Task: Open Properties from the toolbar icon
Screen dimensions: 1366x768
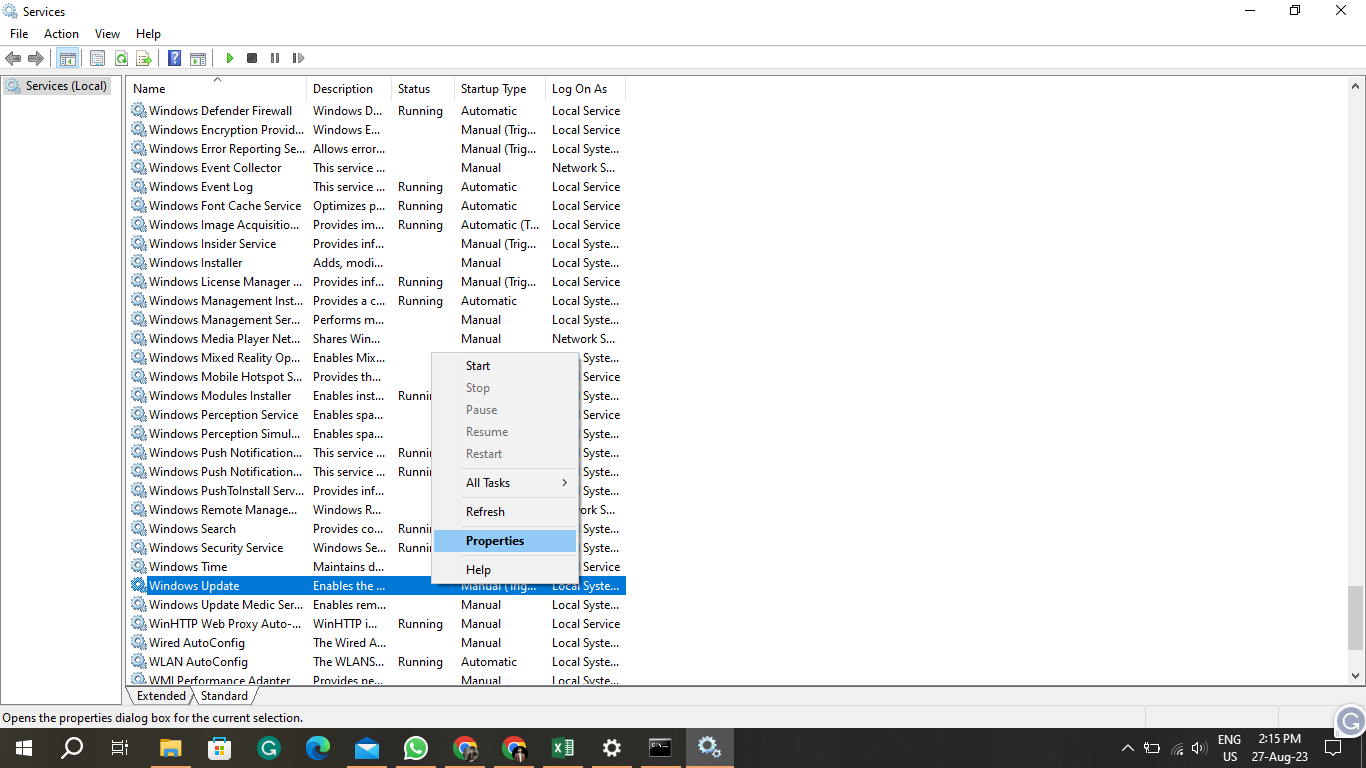Action: click(97, 58)
